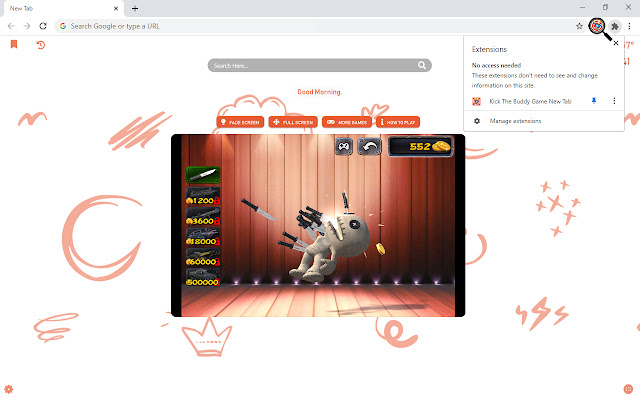Open the apps grid icon at bottom right
This screenshot has height=400, width=640.
coord(628,389)
